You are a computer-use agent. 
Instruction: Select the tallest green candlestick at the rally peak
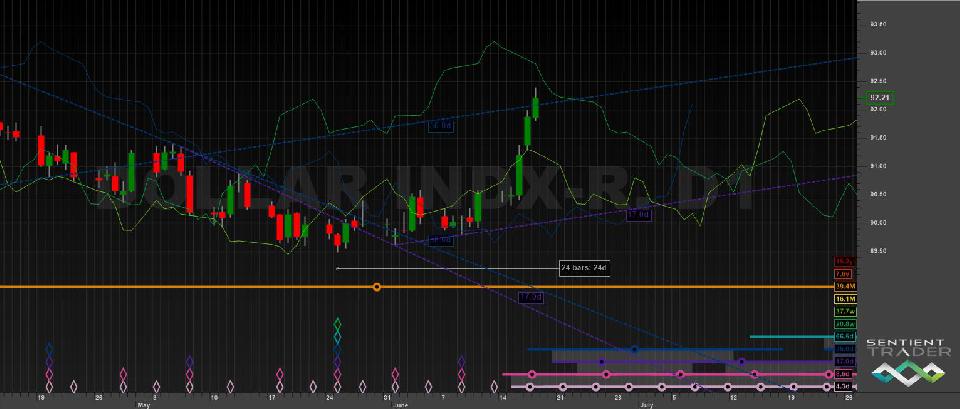coord(526,130)
